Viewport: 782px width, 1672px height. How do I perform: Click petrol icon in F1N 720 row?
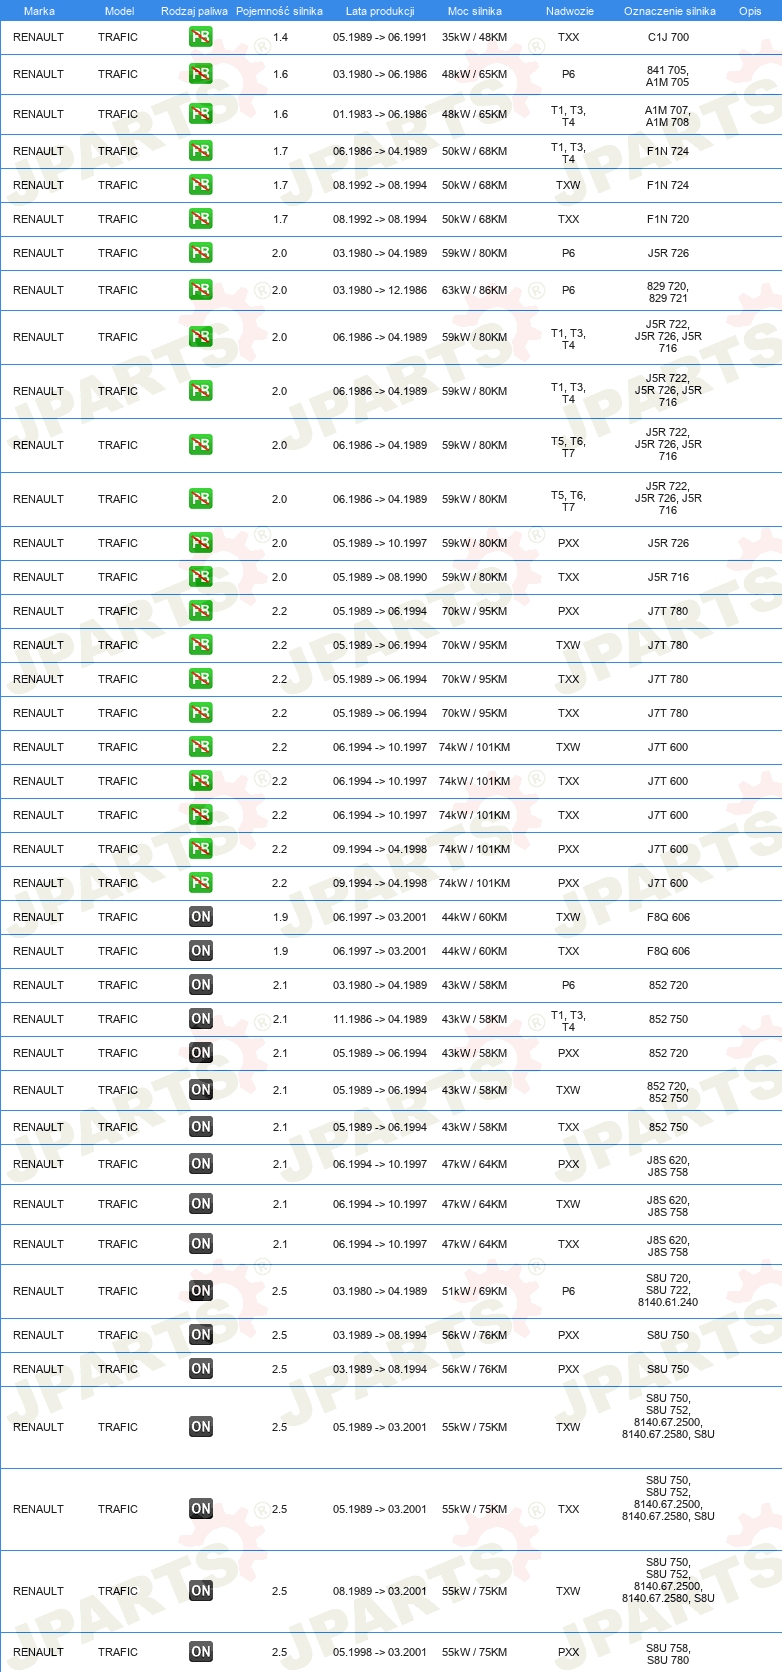[201, 219]
